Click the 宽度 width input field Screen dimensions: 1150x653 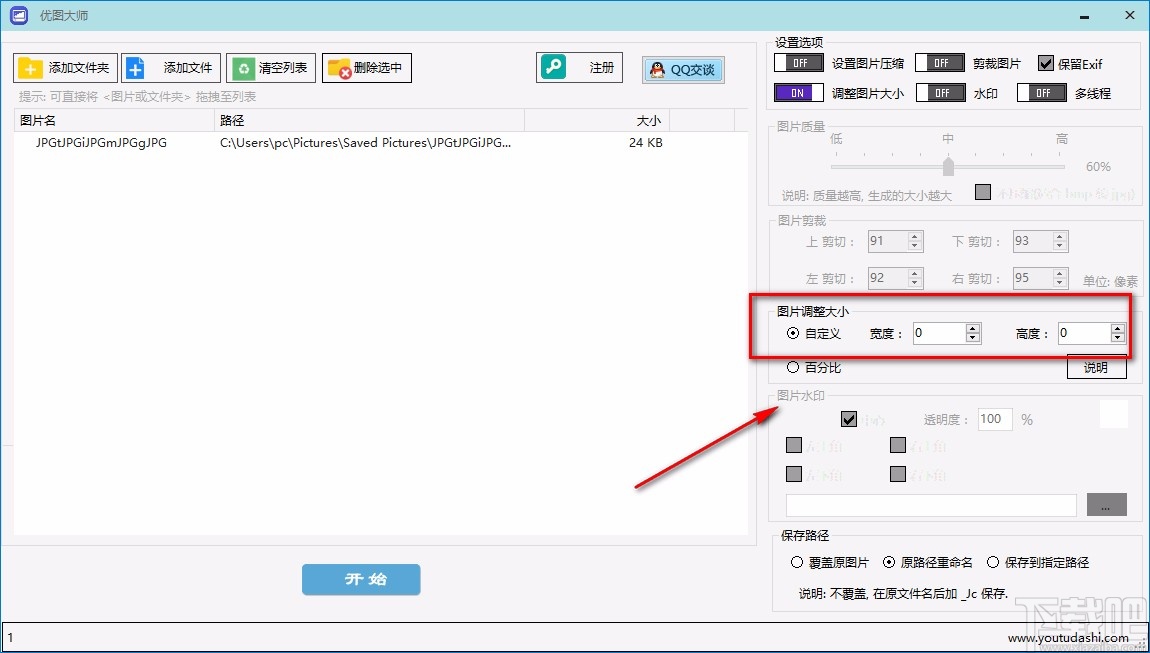click(938, 333)
